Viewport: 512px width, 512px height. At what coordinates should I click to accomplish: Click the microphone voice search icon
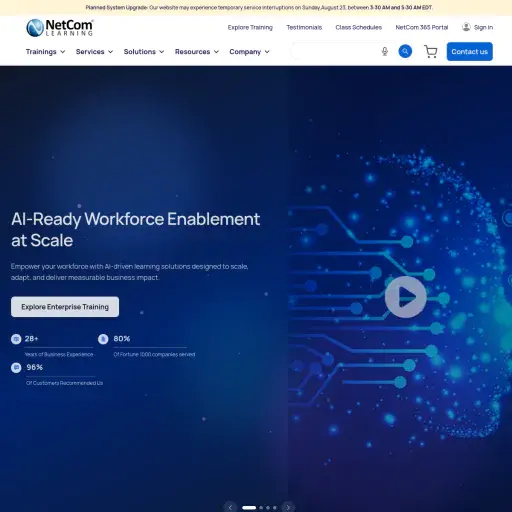tap(385, 51)
